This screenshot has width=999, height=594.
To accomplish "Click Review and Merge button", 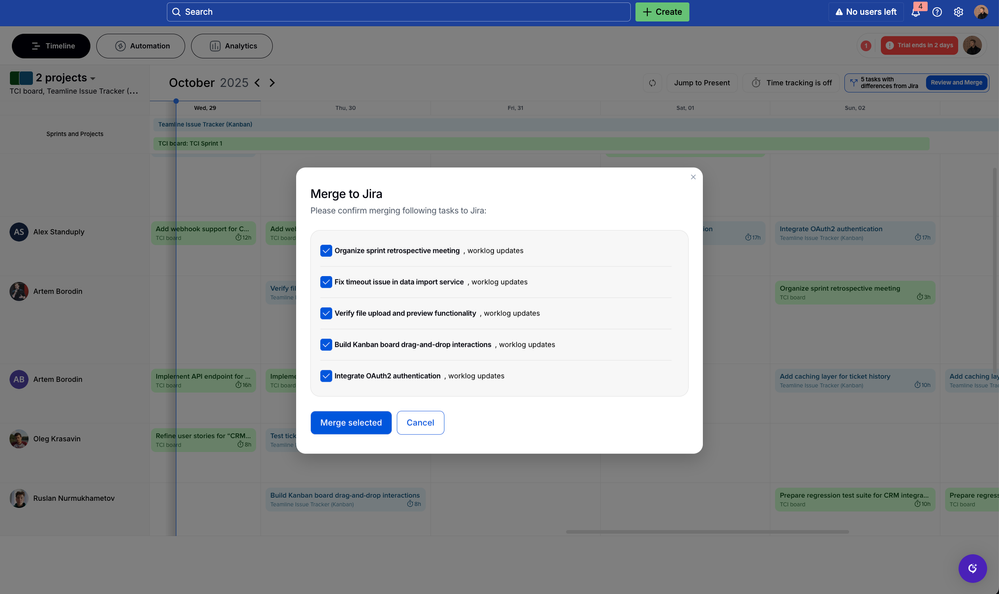I will 956,83.
